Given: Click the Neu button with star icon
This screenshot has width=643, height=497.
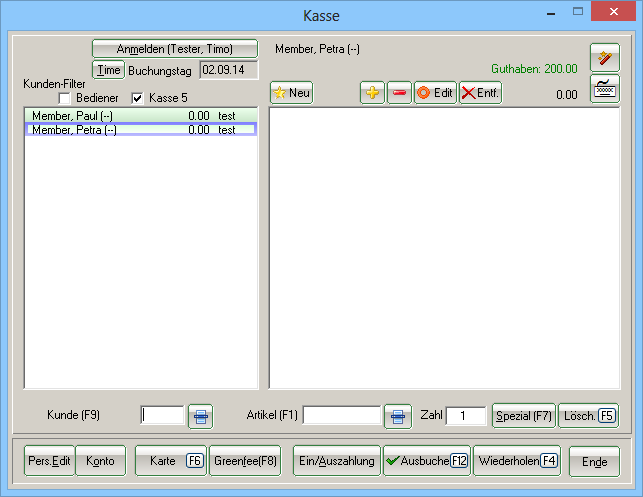Looking at the screenshot, I should (x=292, y=93).
